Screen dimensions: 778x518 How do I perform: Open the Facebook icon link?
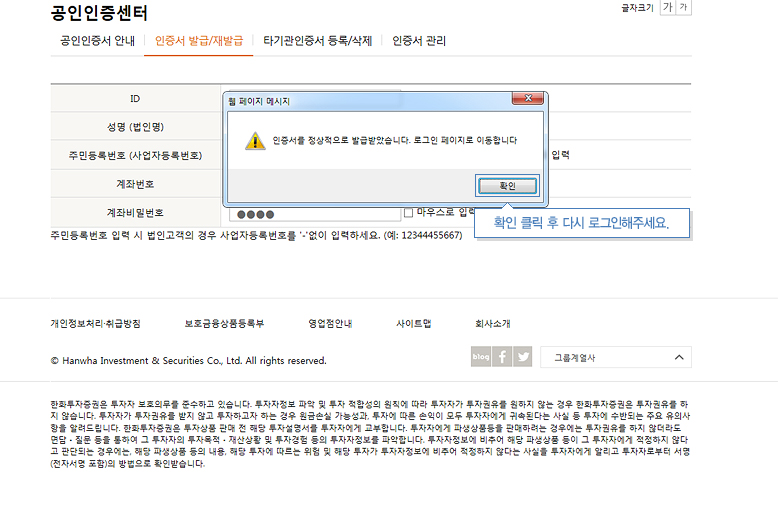(502, 357)
